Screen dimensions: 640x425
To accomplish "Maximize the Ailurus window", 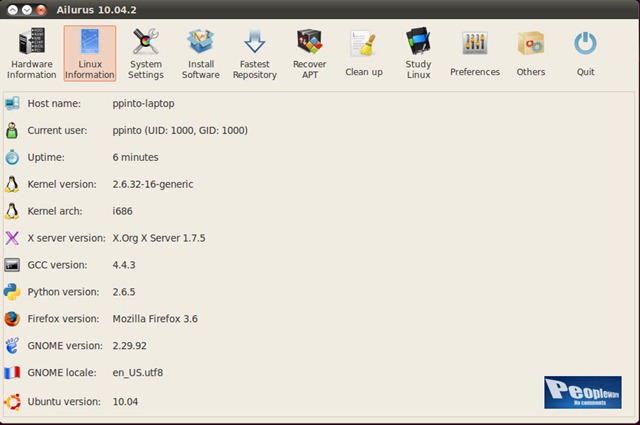I will pyautogui.click(x=13, y=10).
